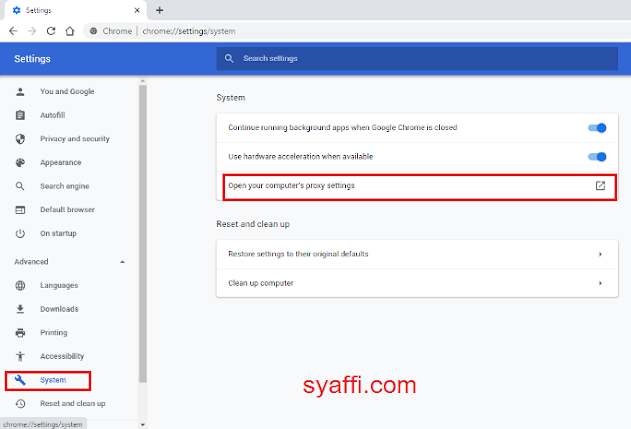The height and width of the screenshot is (429, 631).
Task: Open the You and Google section
Action: click(67, 91)
